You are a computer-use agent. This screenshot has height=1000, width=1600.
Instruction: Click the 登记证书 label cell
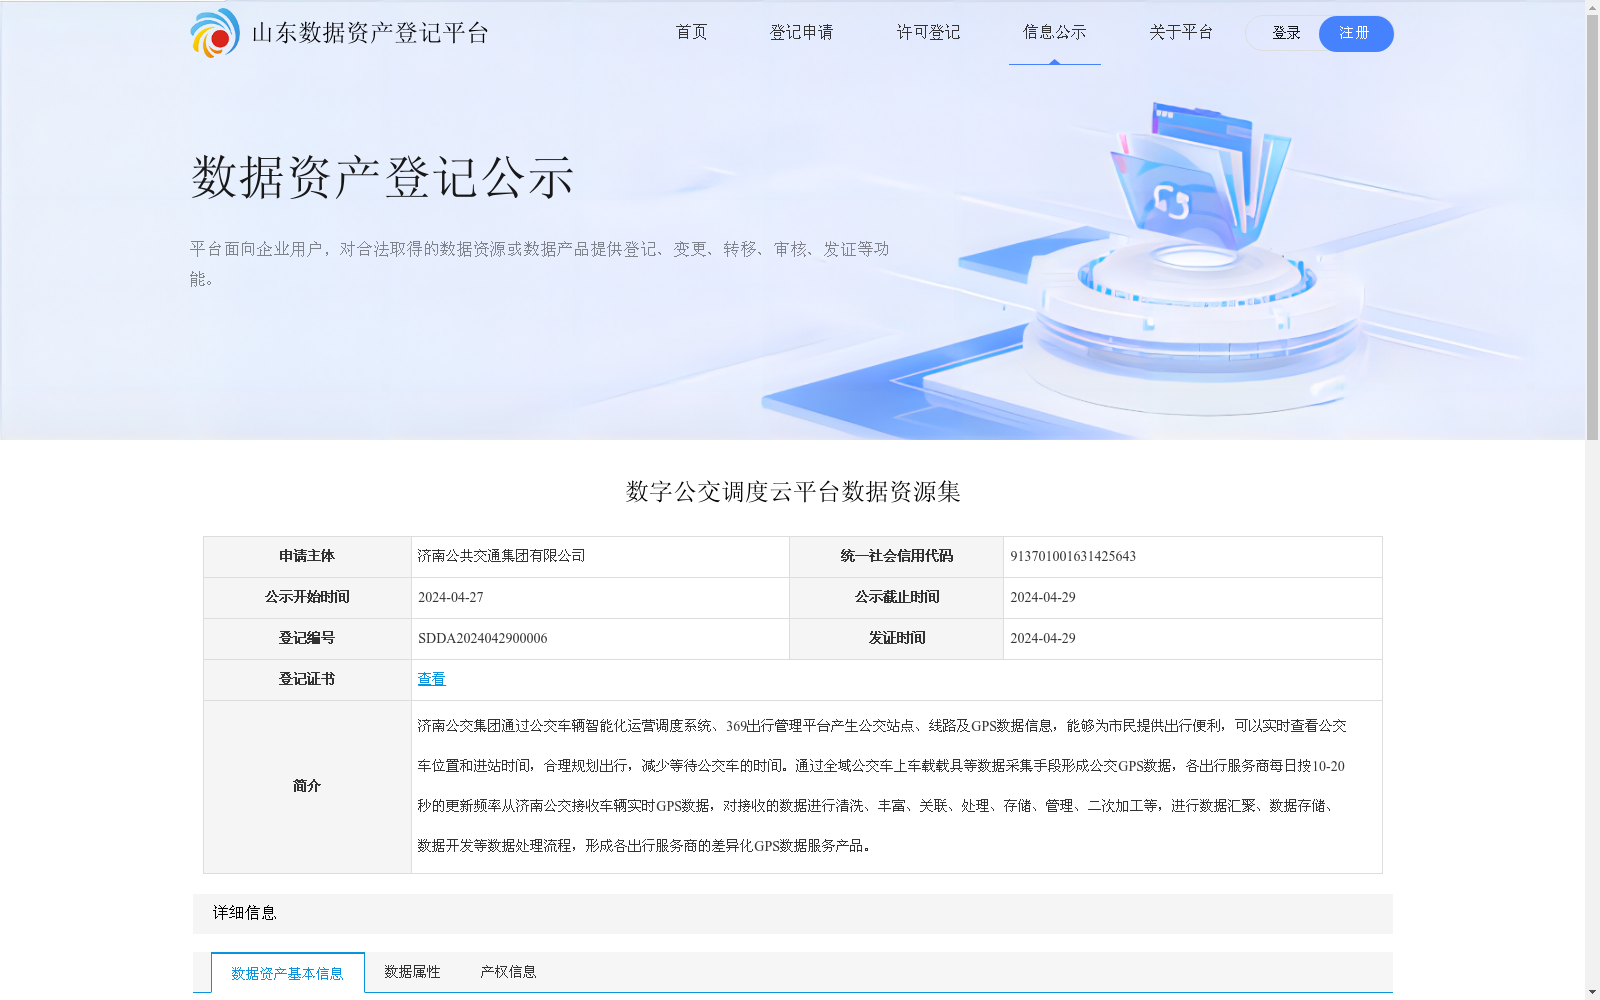(x=307, y=680)
